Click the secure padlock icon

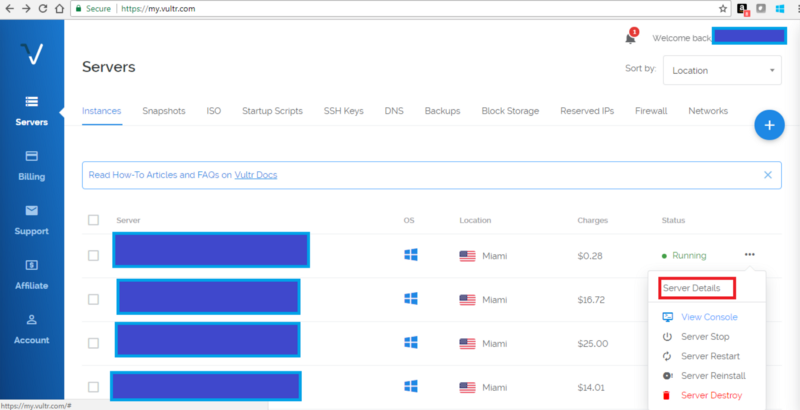(78, 9)
